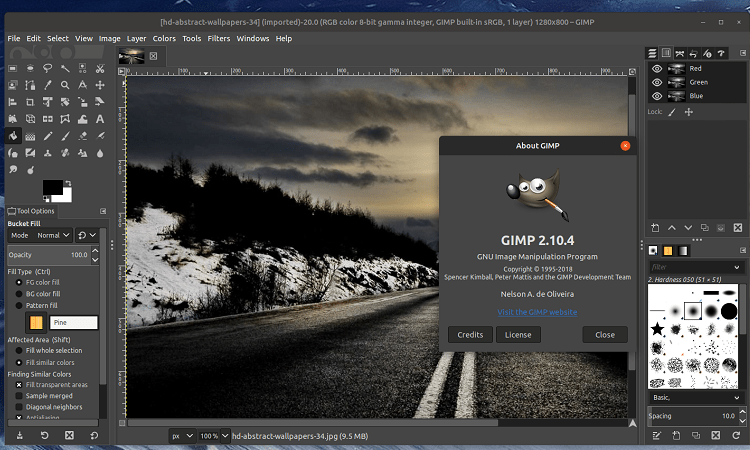
Task: Select the Smudge tool
Action: click(13, 170)
